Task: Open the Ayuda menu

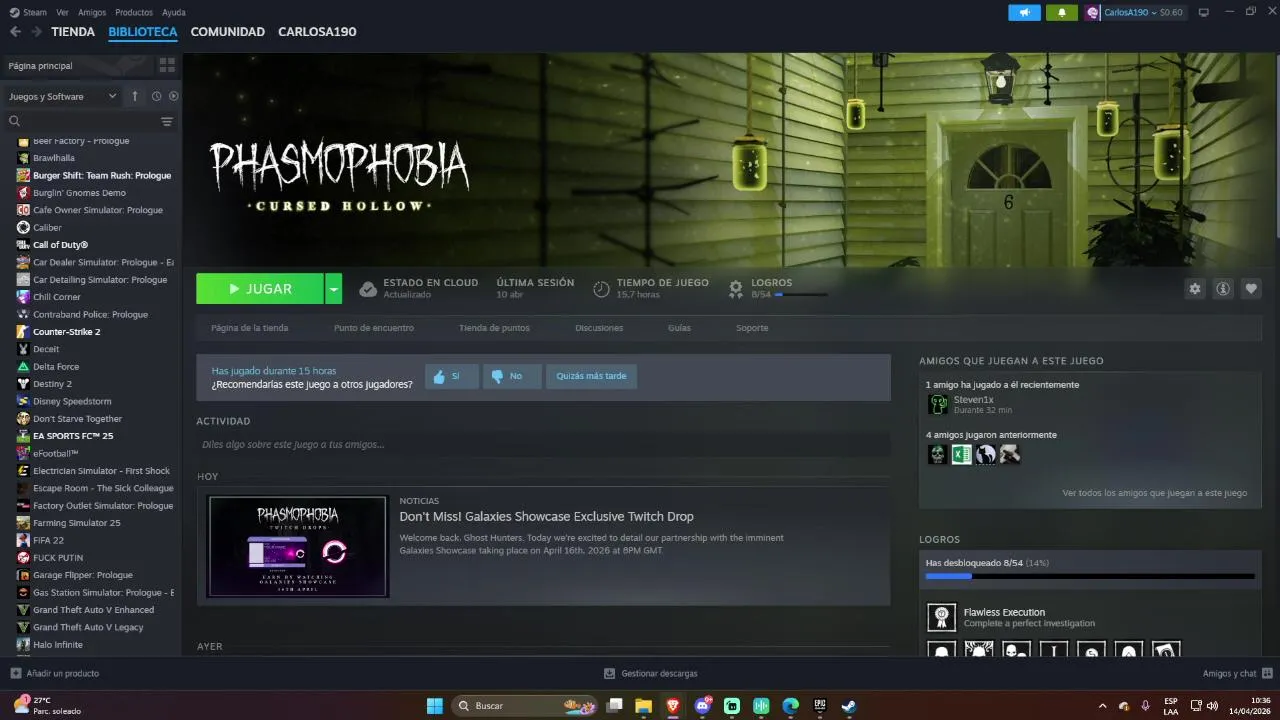Action: pos(174,12)
